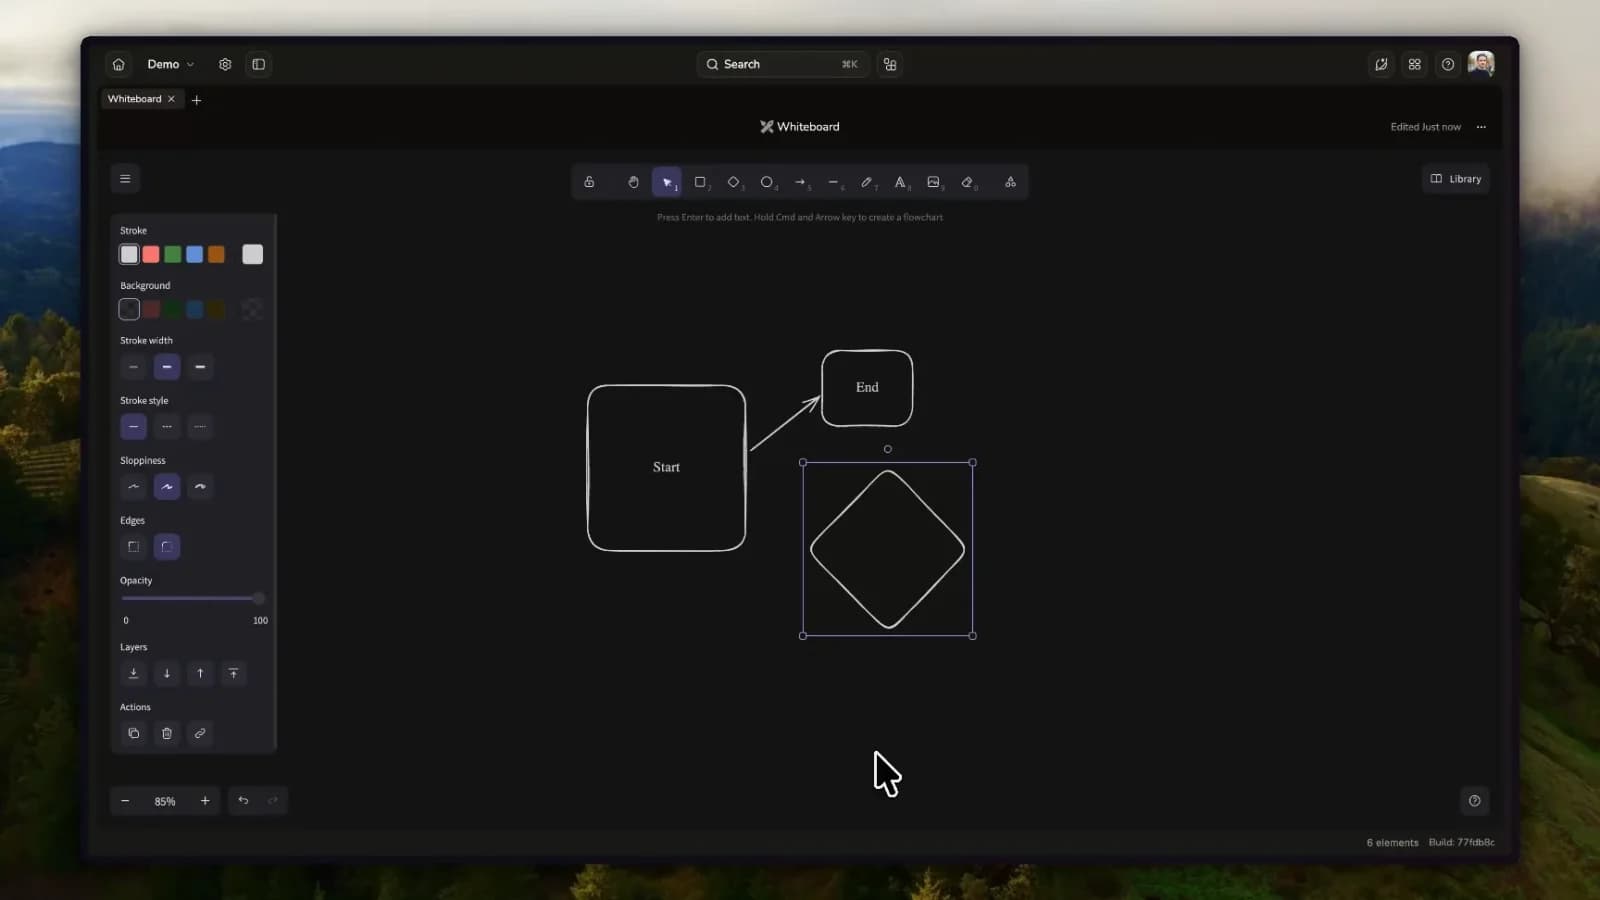Select the Rectangle shape tool
The width and height of the screenshot is (1600, 900).
coord(700,182)
